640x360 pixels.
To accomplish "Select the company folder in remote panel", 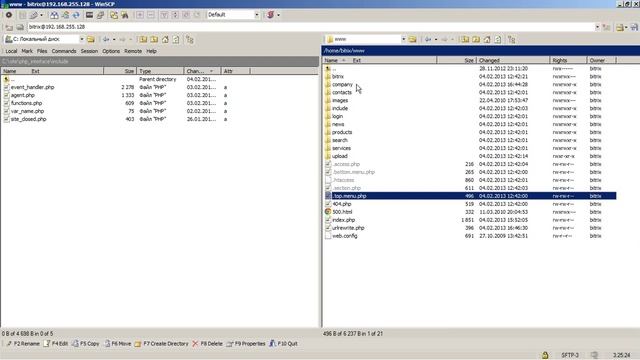I will (x=342, y=84).
